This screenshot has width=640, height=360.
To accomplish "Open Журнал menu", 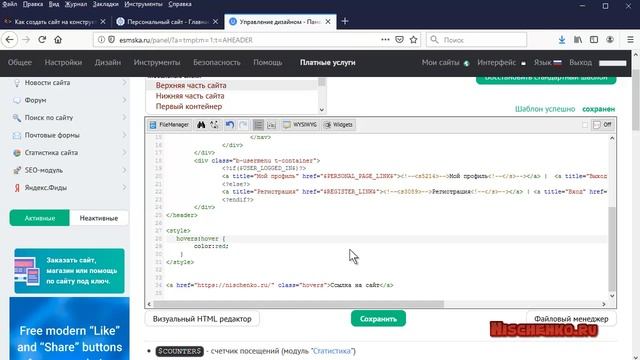I will (x=76, y=4).
